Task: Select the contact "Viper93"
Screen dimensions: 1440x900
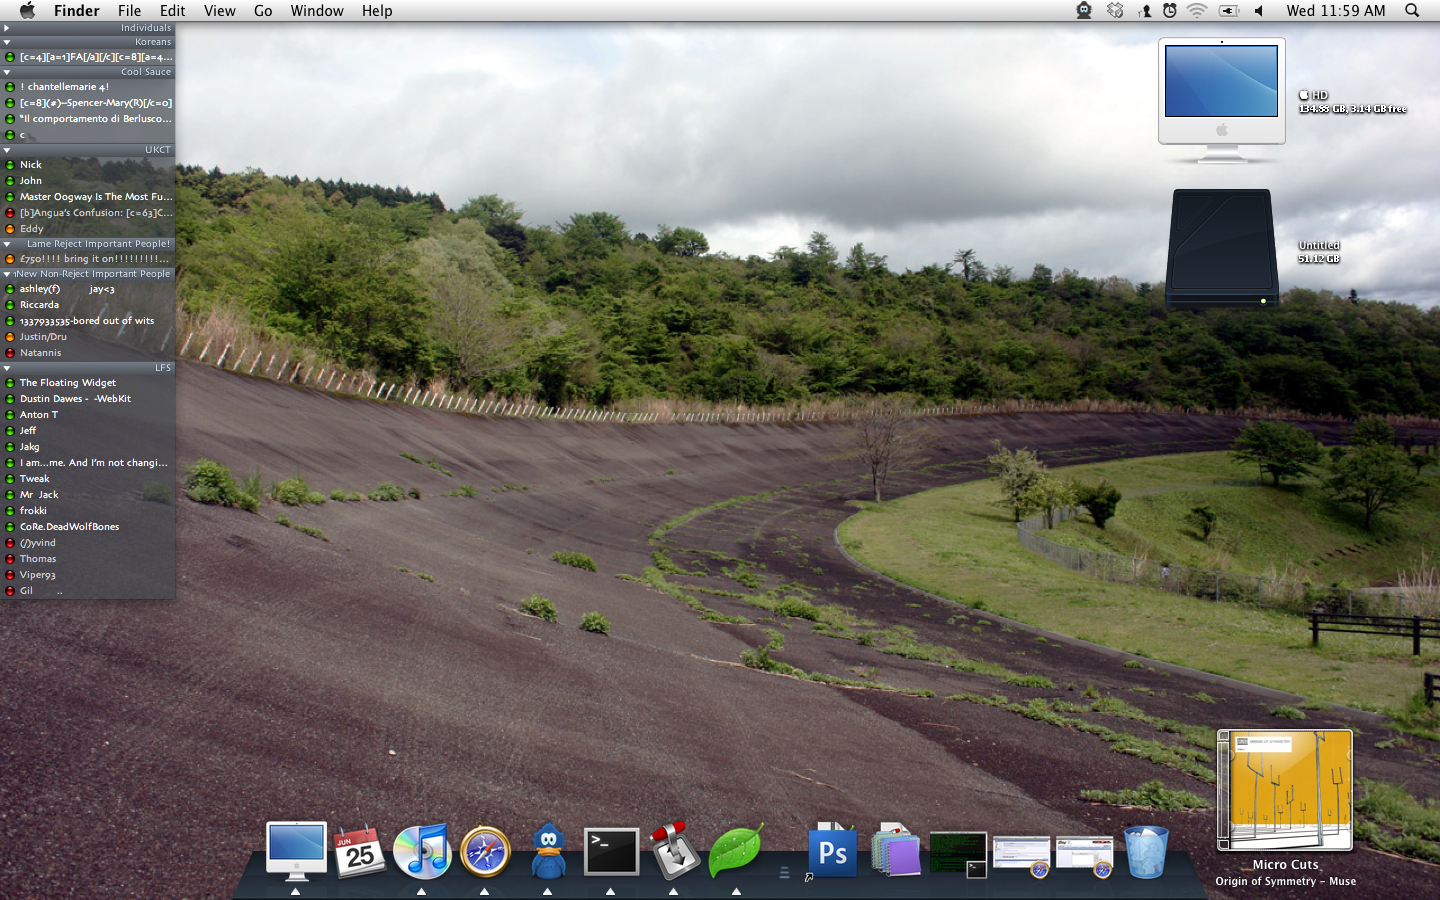Action: coord(88,575)
